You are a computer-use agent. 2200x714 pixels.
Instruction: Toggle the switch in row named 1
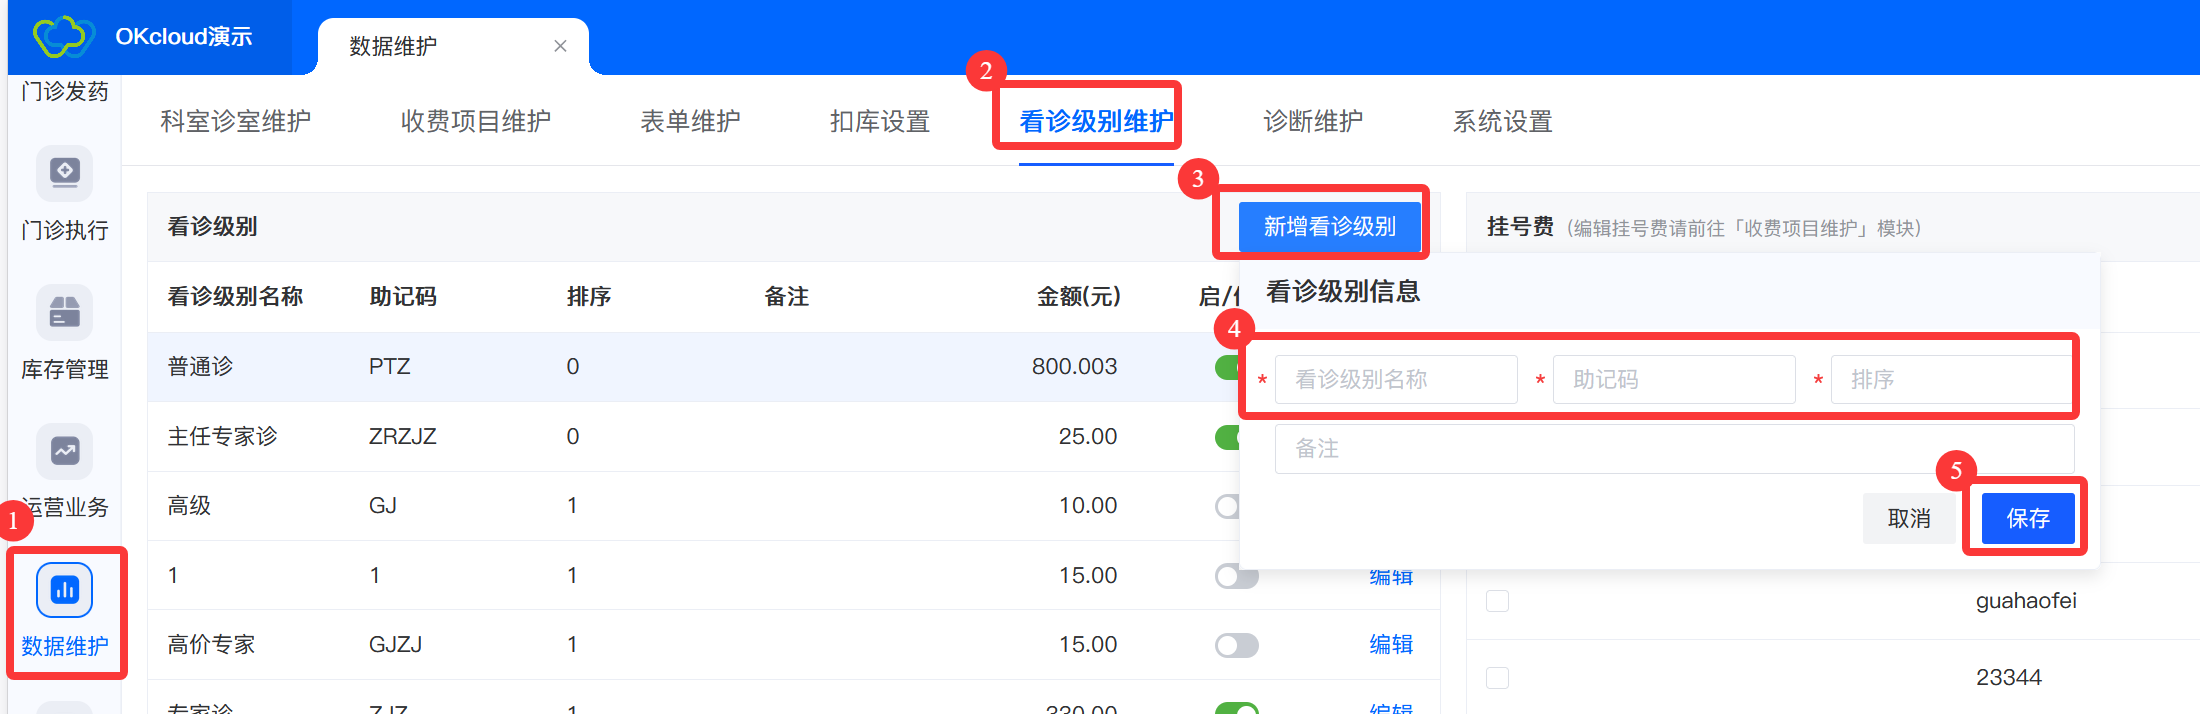pyautogui.click(x=1236, y=576)
